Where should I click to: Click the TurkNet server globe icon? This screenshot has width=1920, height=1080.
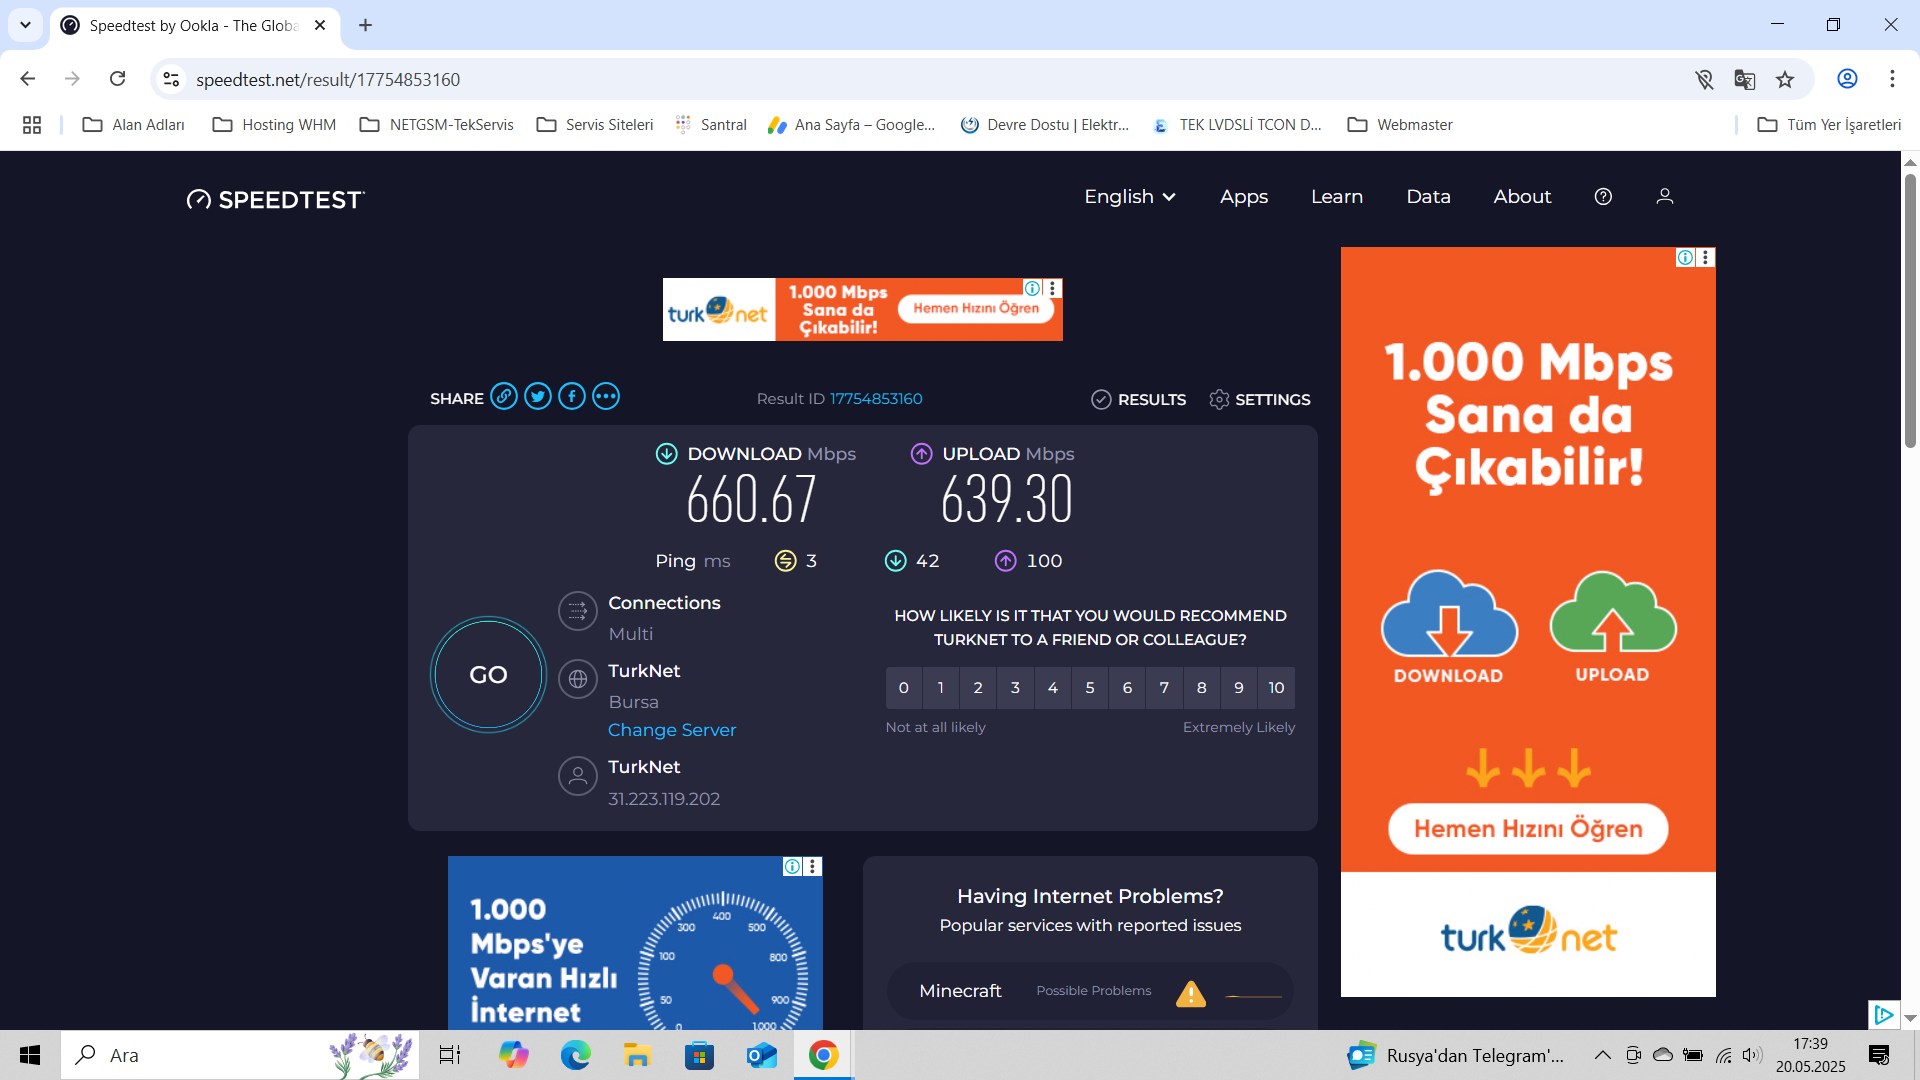pyautogui.click(x=578, y=680)
